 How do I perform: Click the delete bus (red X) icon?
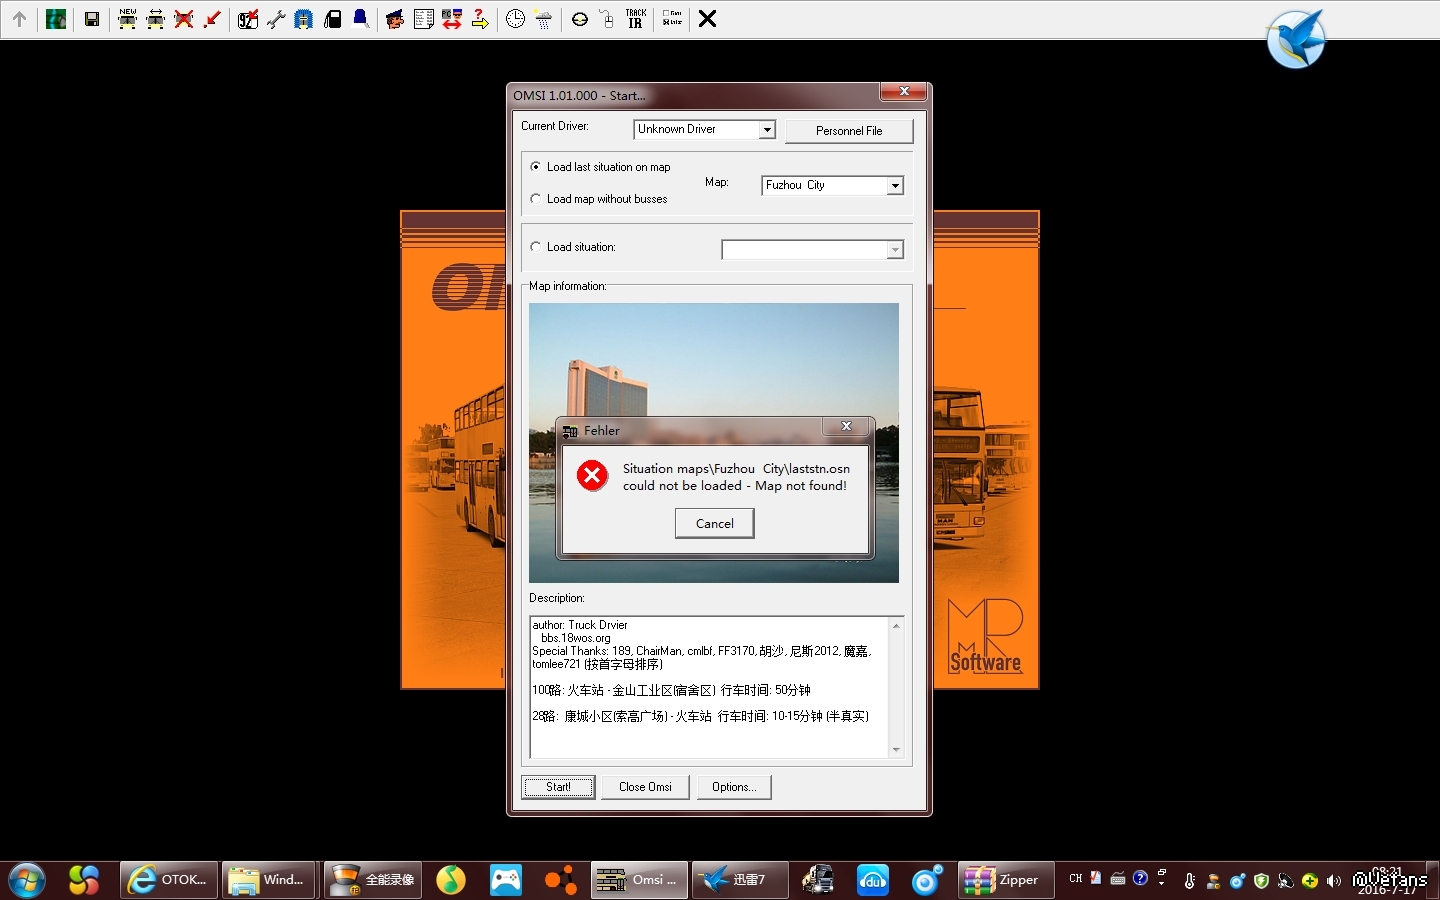pos(184,19)
